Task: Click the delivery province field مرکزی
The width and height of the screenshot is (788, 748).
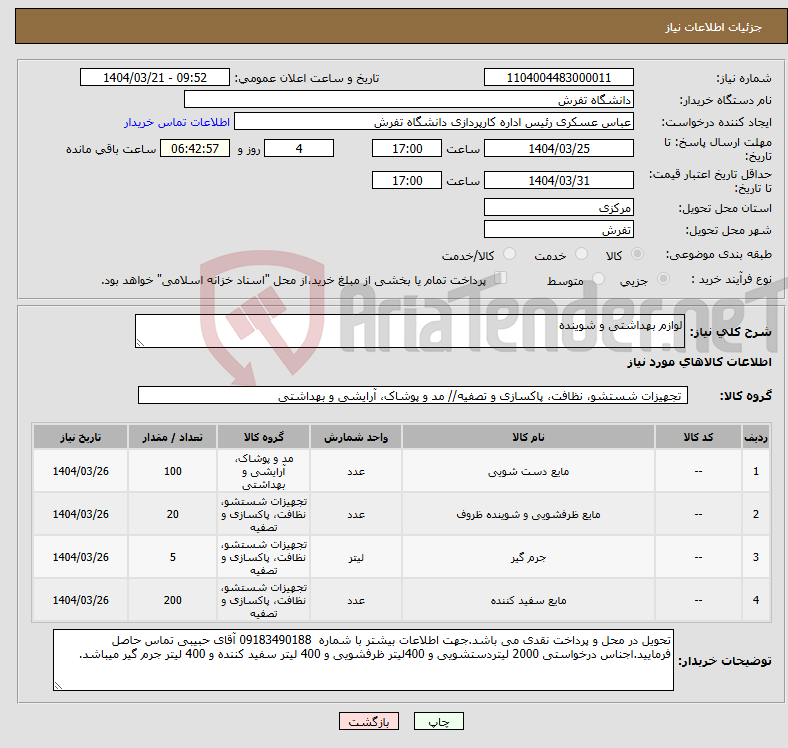Action: pyautogui.click(x=558, y=207)
